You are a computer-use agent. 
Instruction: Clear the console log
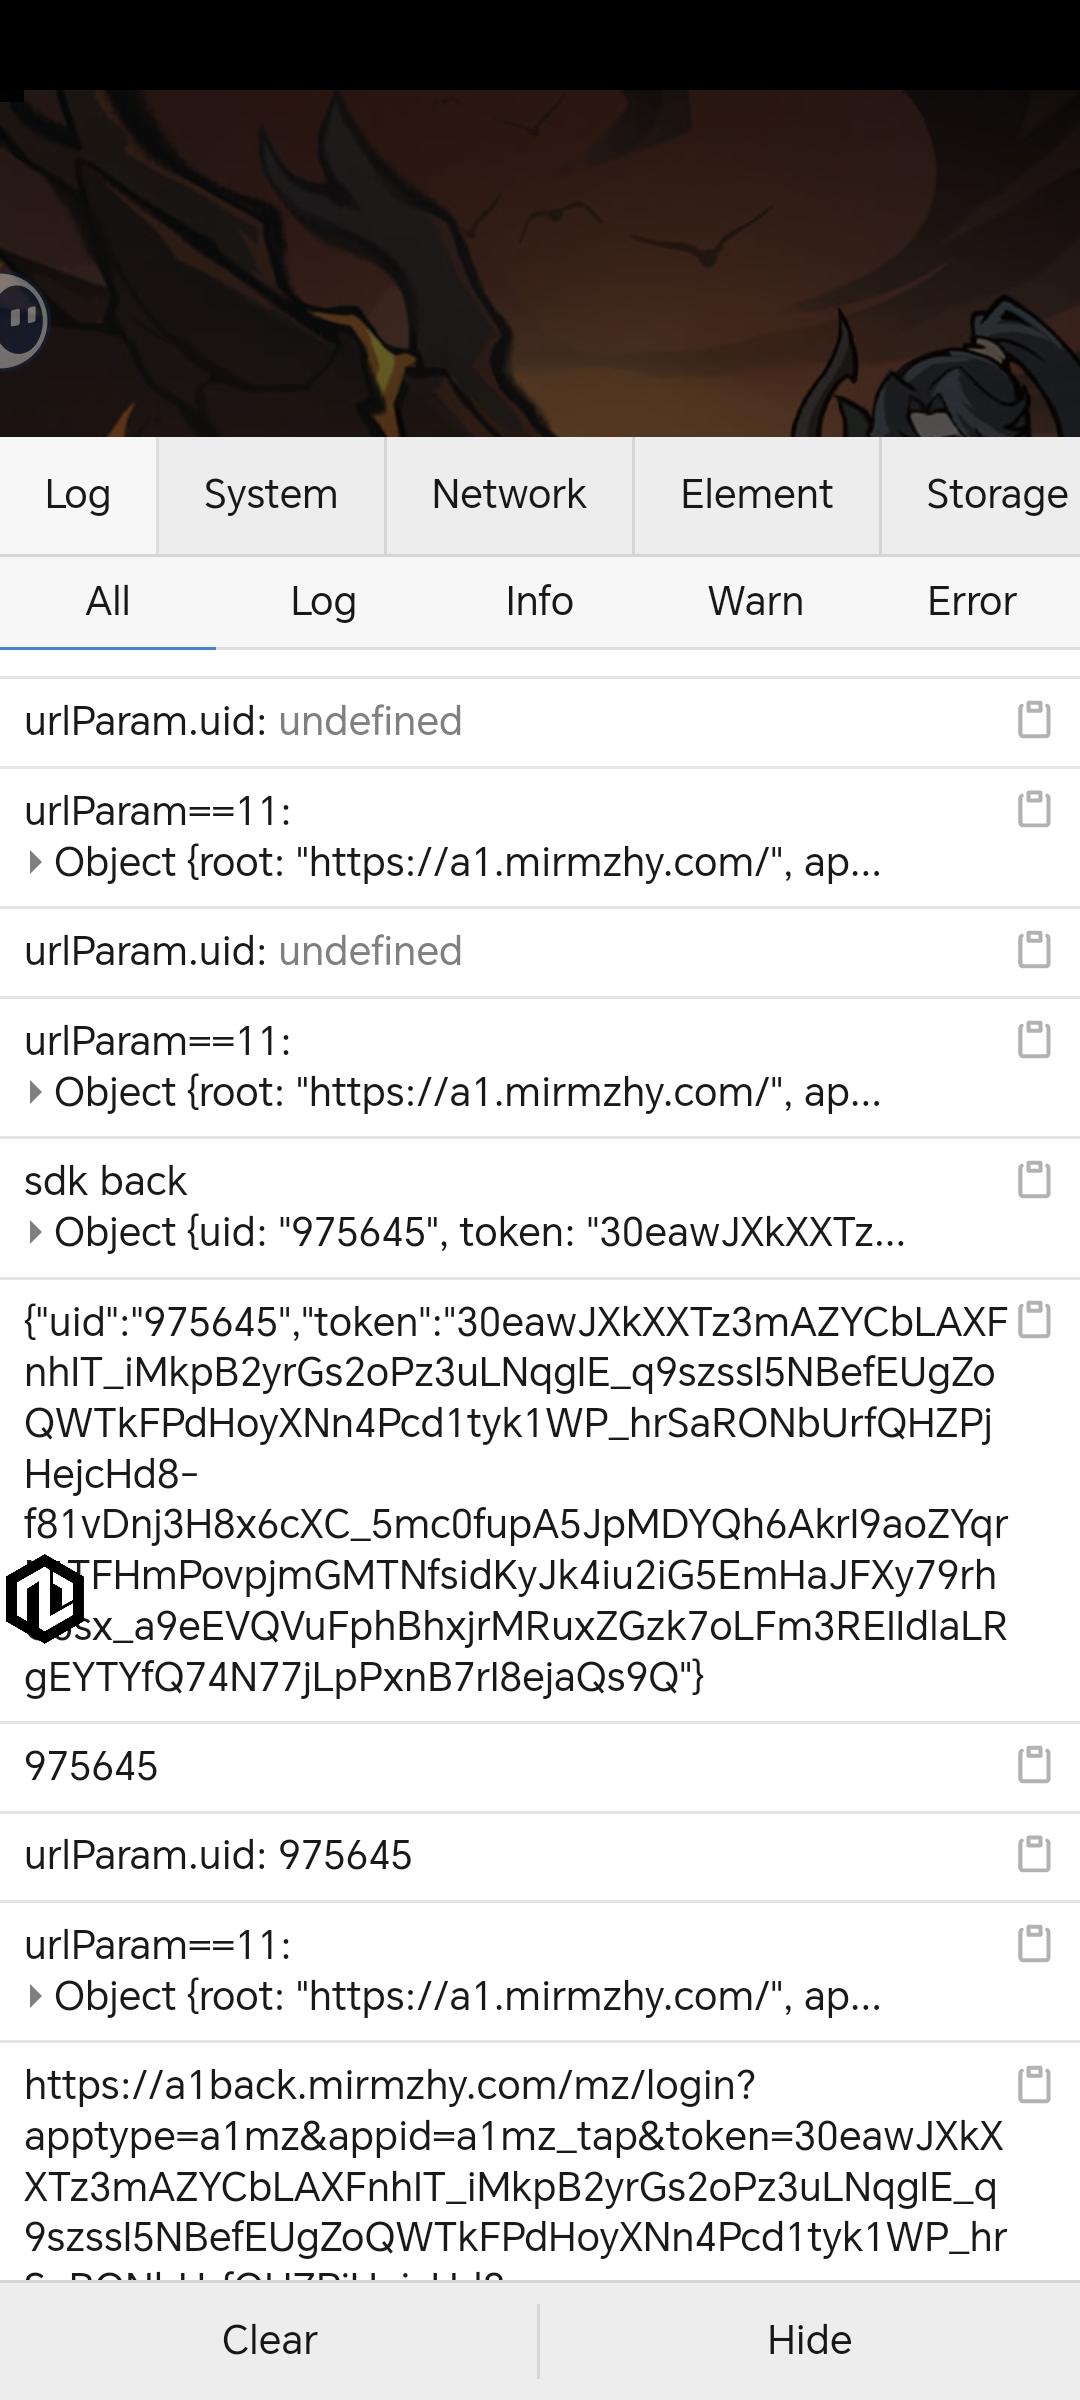[270, 2340]
